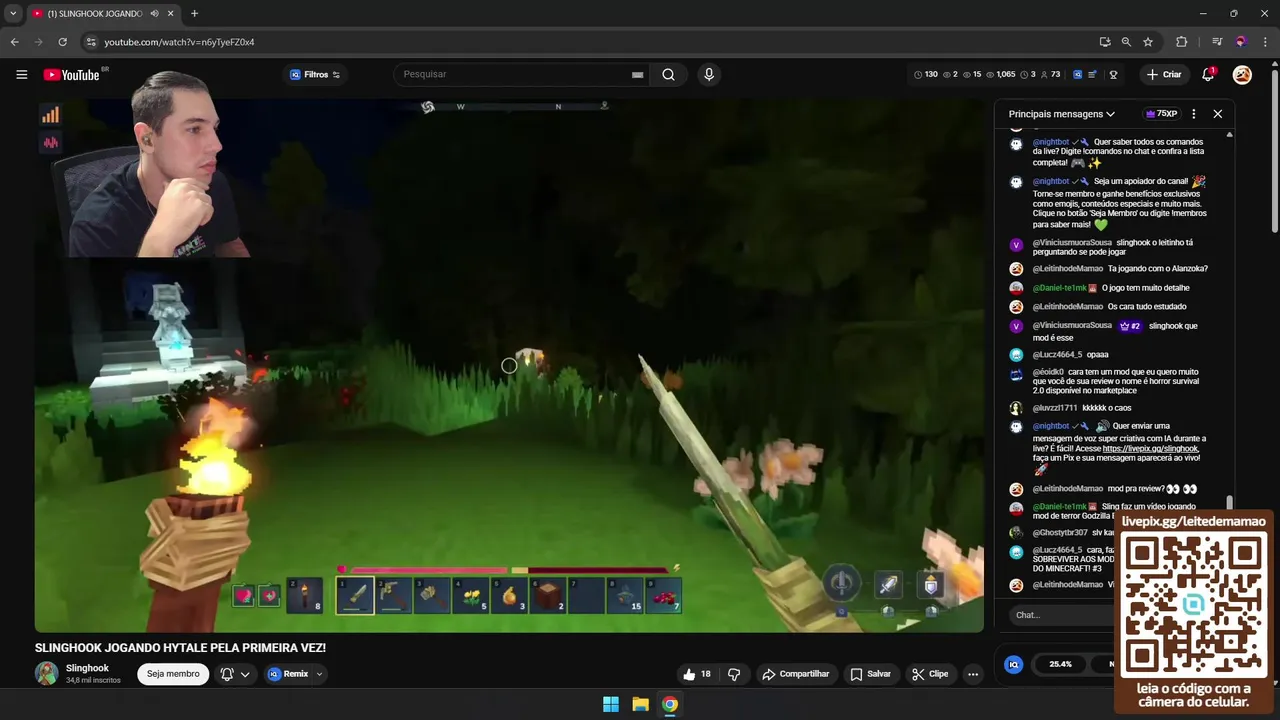The height and width of the screenshot is (720, 1280).
Task: Click the pink waveform icon on video
Action: point(50,143)
